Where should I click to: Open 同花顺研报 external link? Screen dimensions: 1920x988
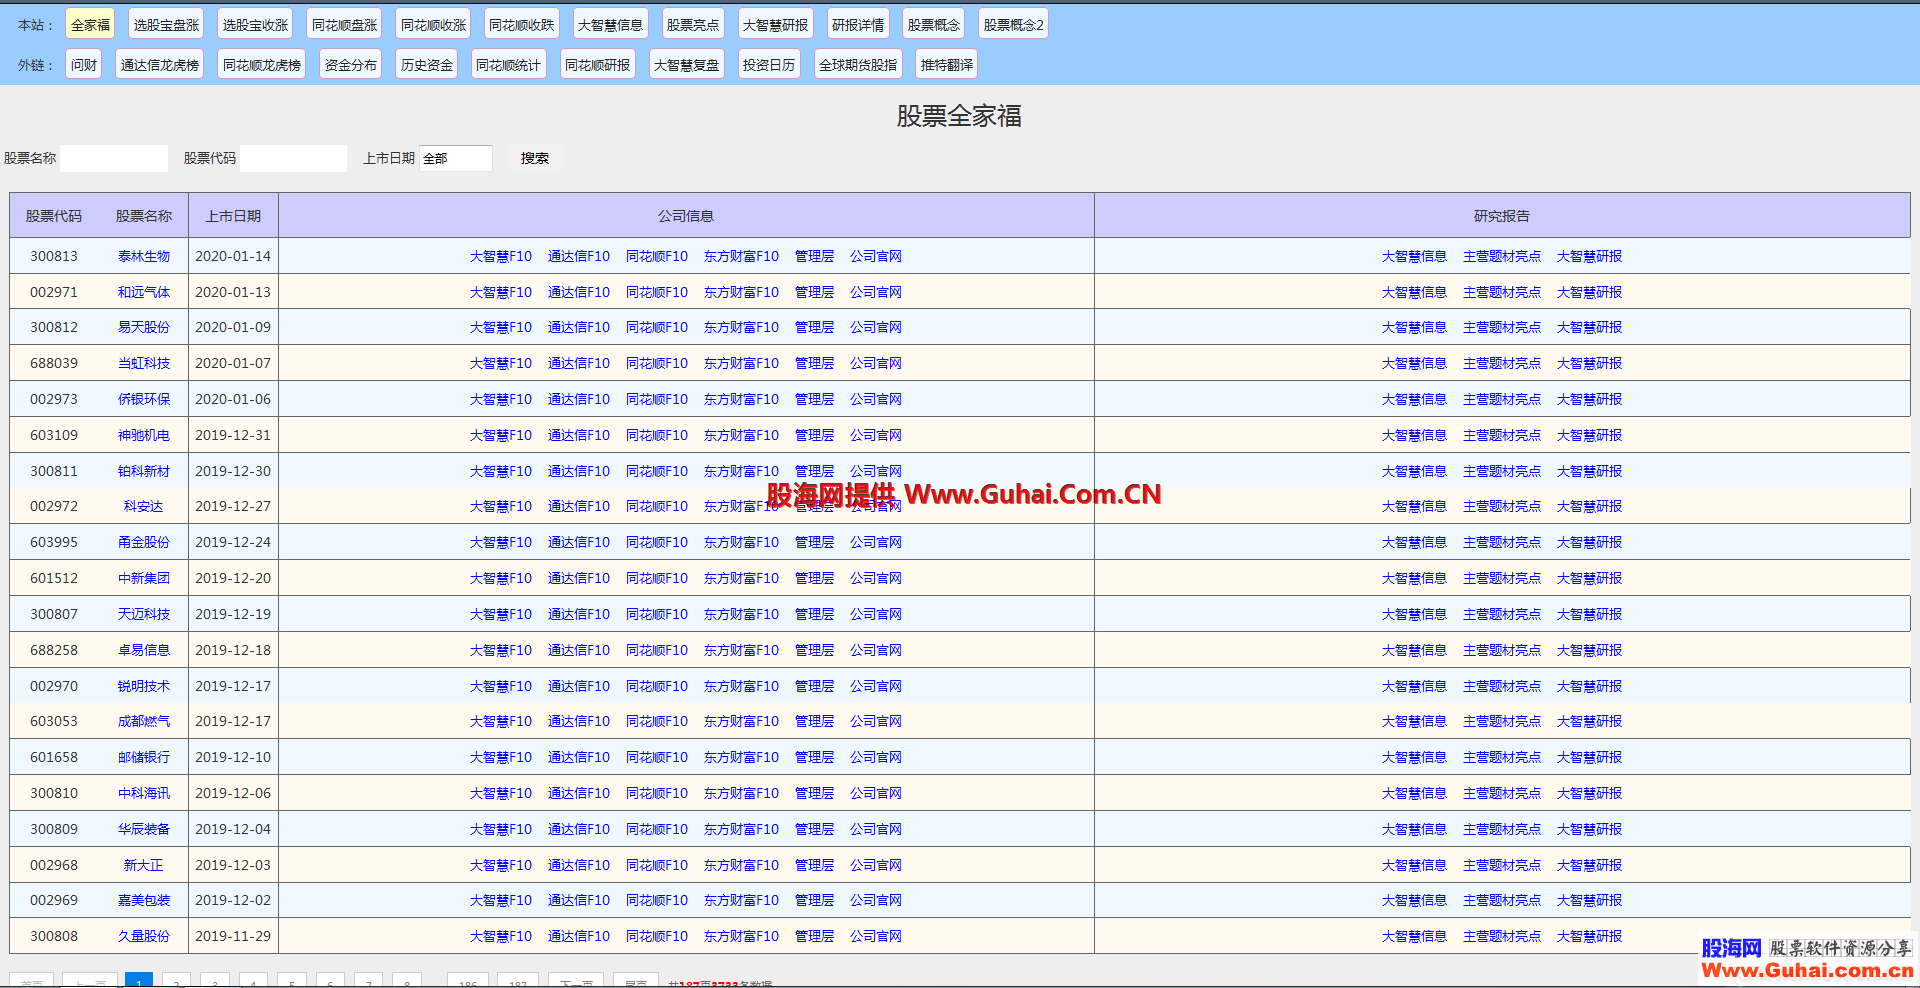pos(598,65)
